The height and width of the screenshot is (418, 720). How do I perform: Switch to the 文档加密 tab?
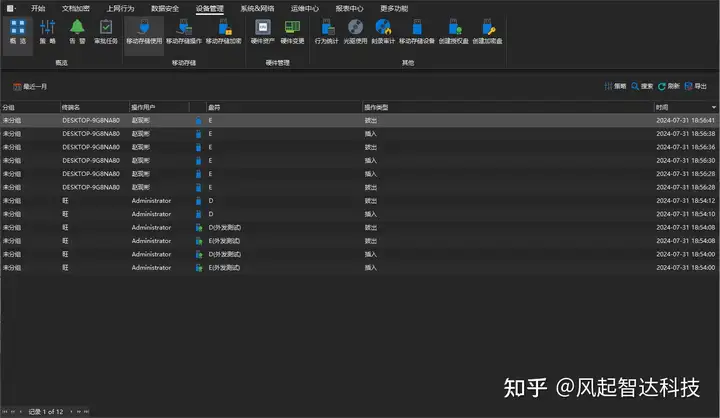[x=76, y=8]
